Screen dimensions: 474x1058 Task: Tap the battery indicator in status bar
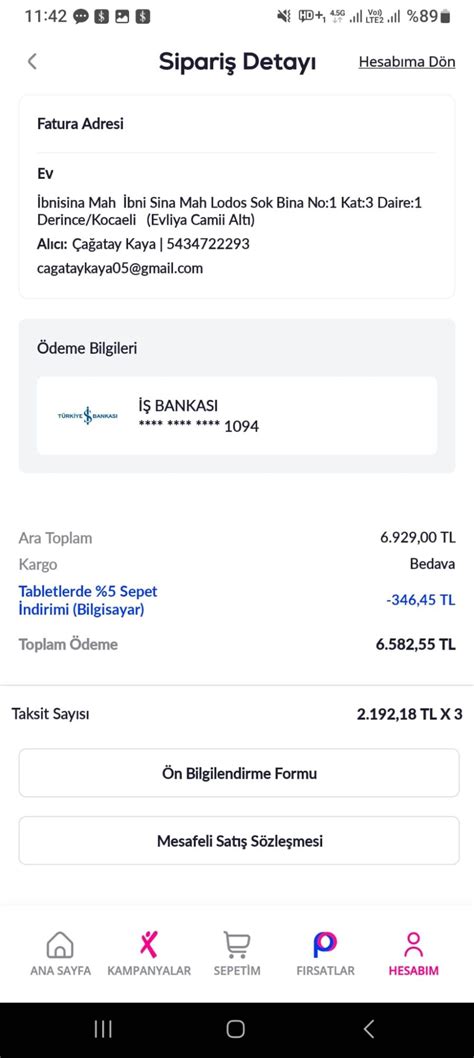click(x=444, y=16)
